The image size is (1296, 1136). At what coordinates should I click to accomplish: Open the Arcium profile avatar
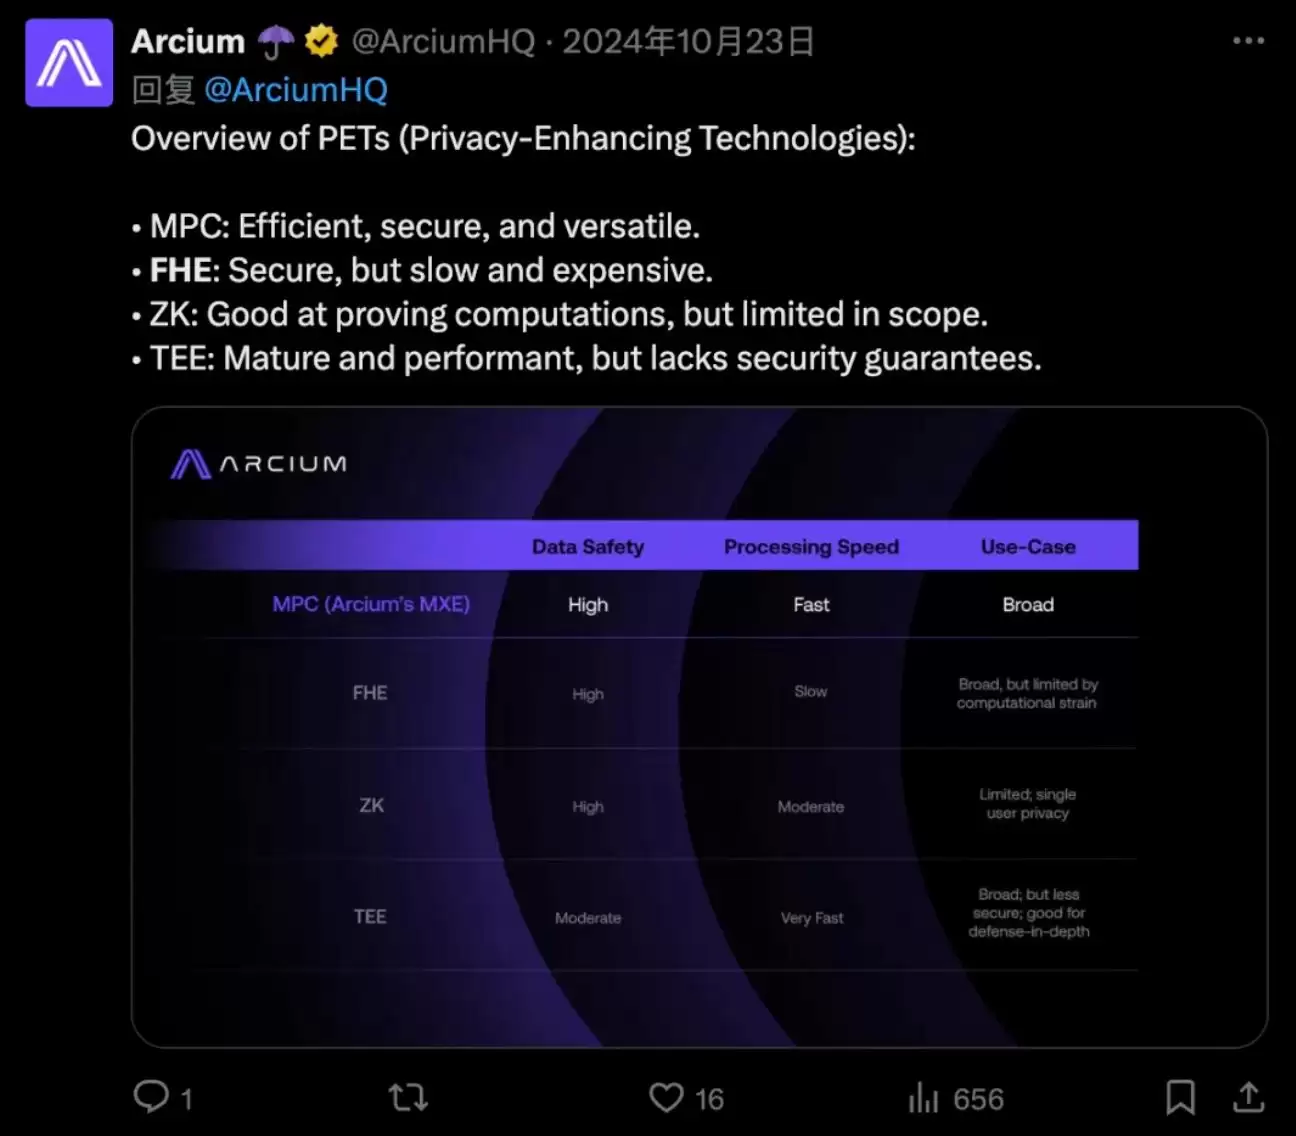point(69,63)
